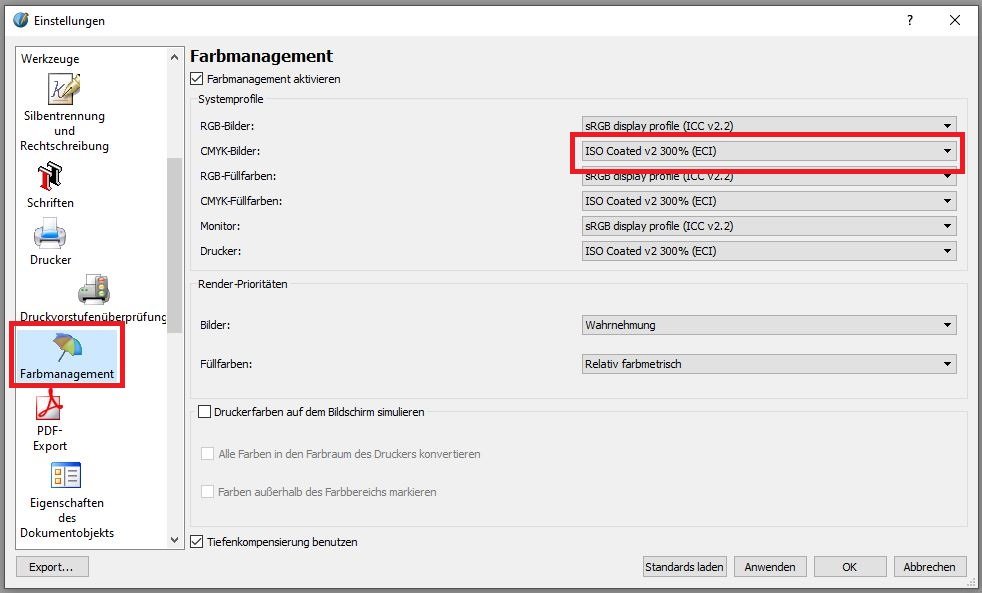
Task: Select the Schriften icon in sidebar
Action: (50, 178)
